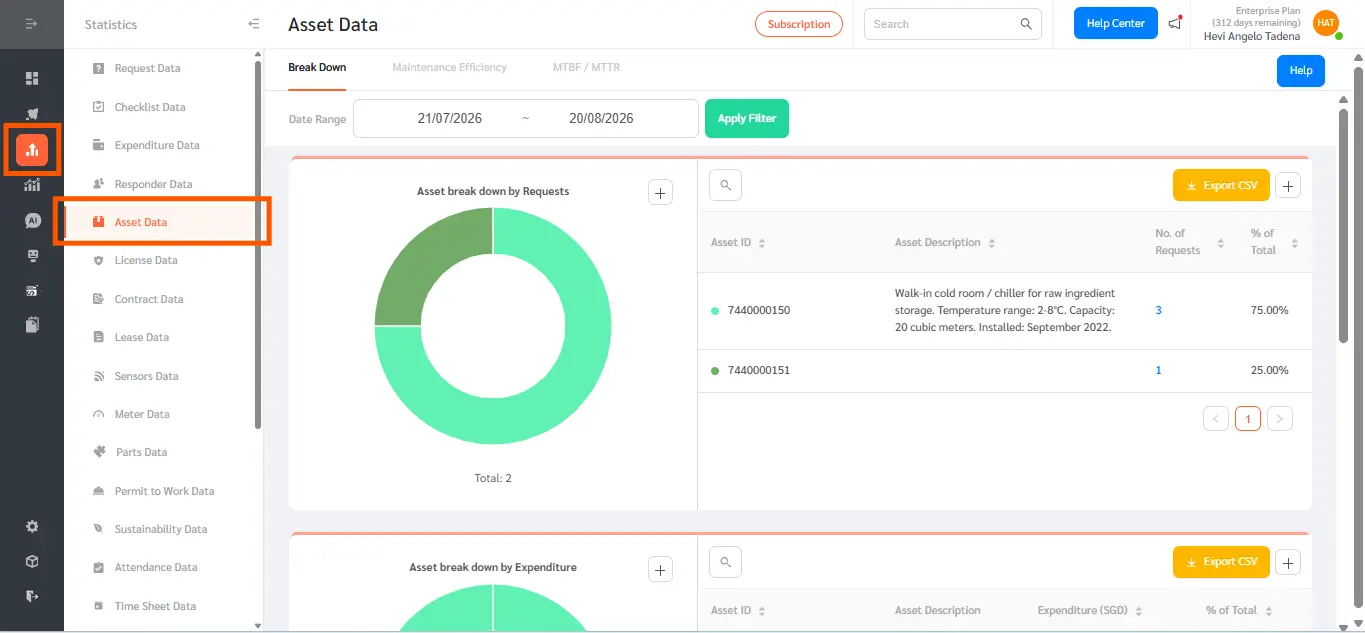Open the rocket icon in the rail

32,114
